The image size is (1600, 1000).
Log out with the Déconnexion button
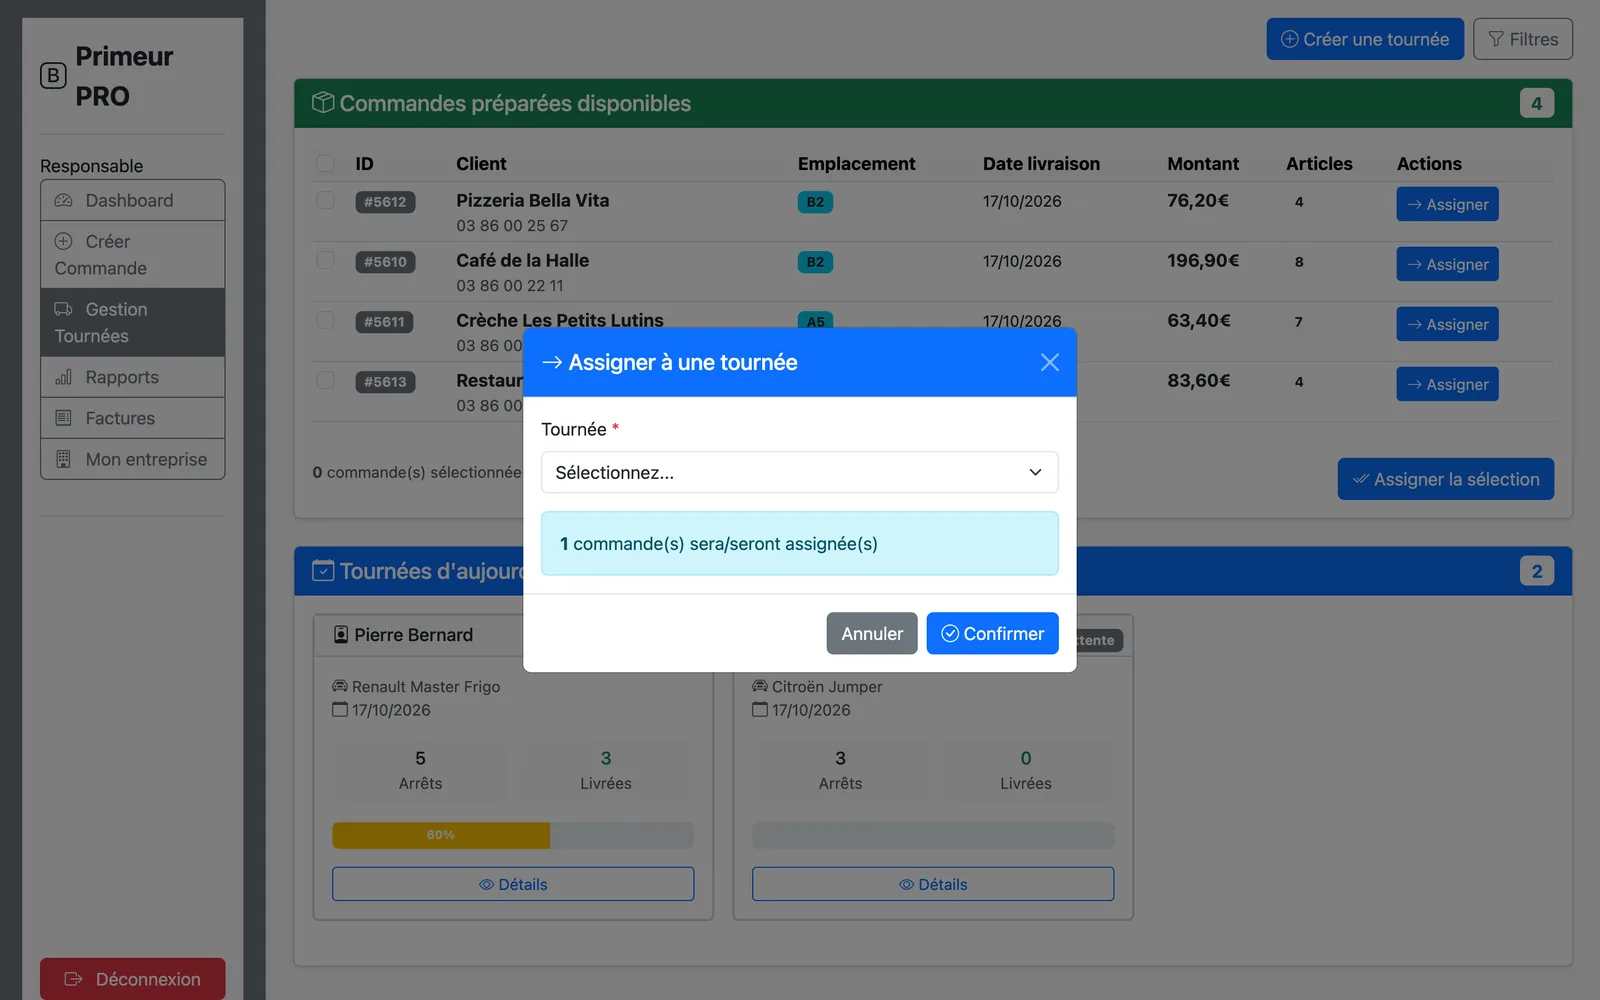tap(132, 979)
